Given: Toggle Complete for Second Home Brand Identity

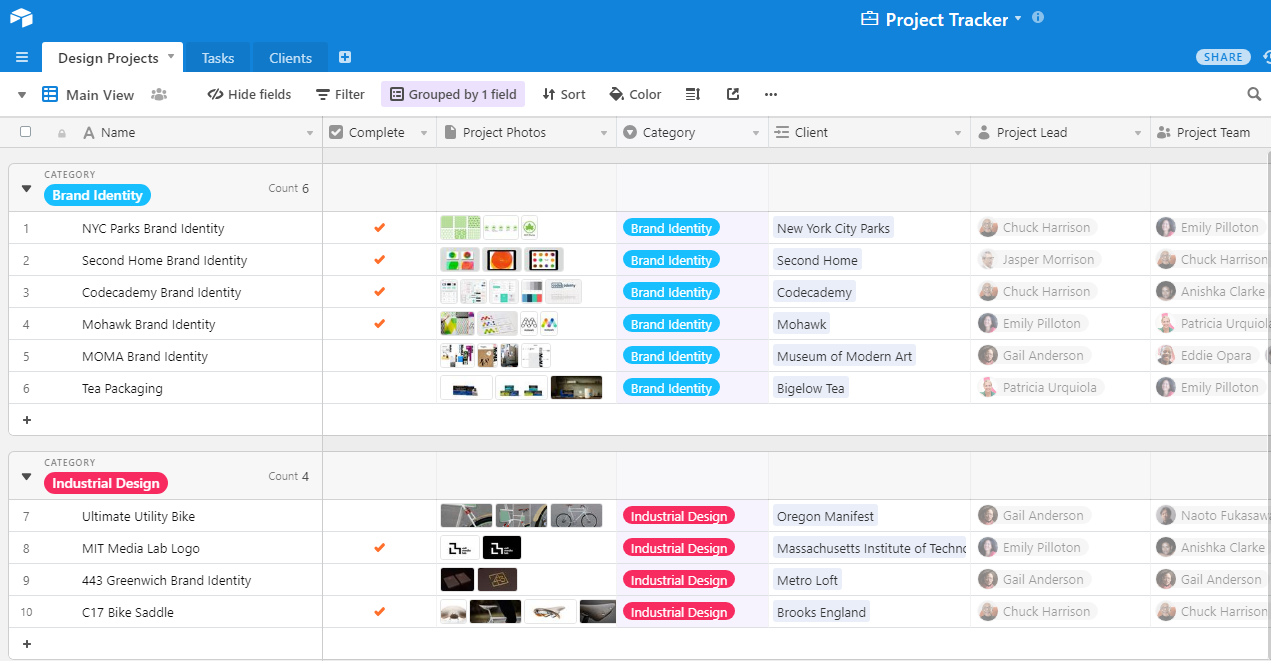Looking at the screenshot, I should pos(379,260).
